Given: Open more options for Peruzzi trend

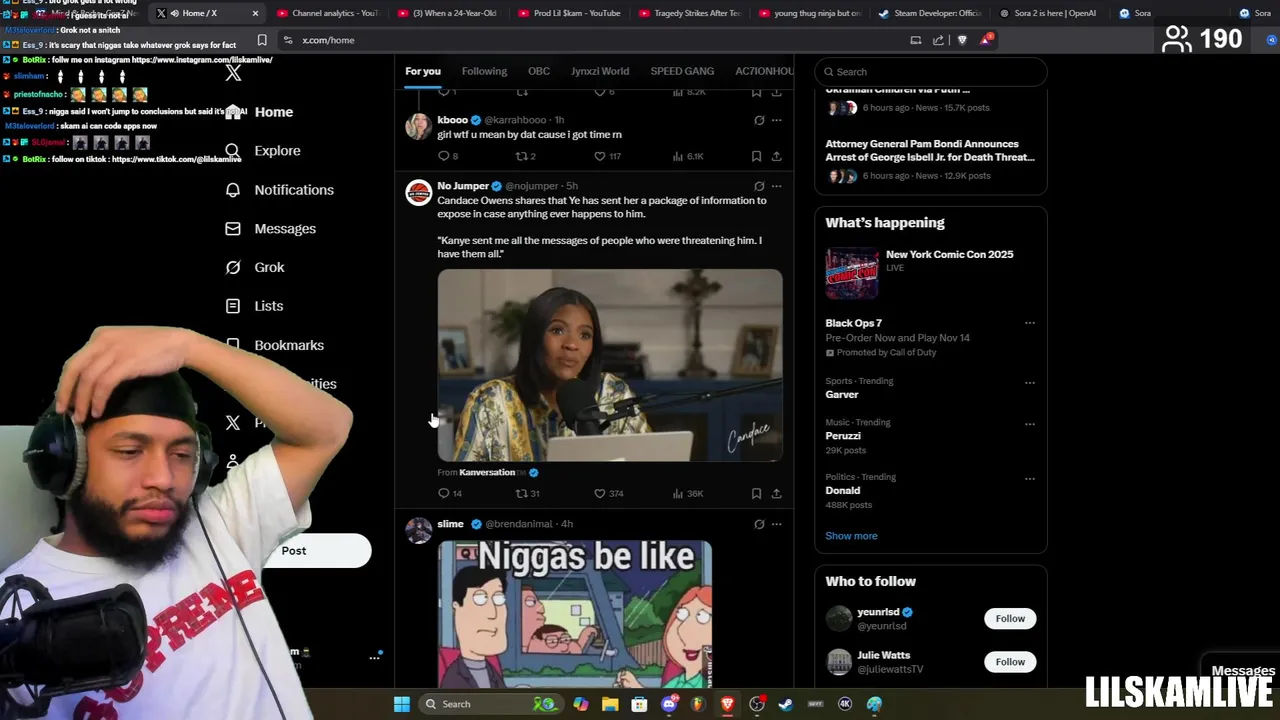Looking at the screenshot, I should click(x=1029, y=423).
